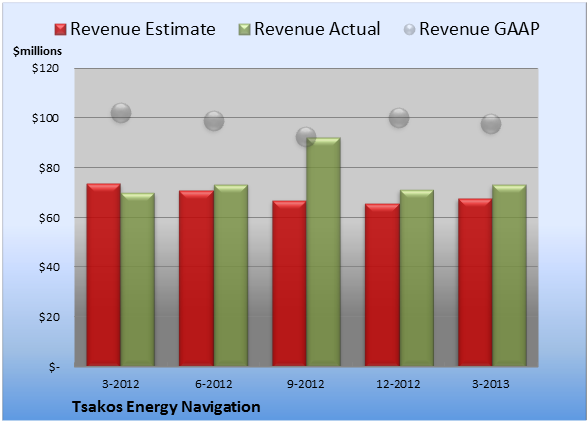Select the 'Revenue Estimate' legend label
The width and height of the screenshot is (588, 422).
(143, 29)
